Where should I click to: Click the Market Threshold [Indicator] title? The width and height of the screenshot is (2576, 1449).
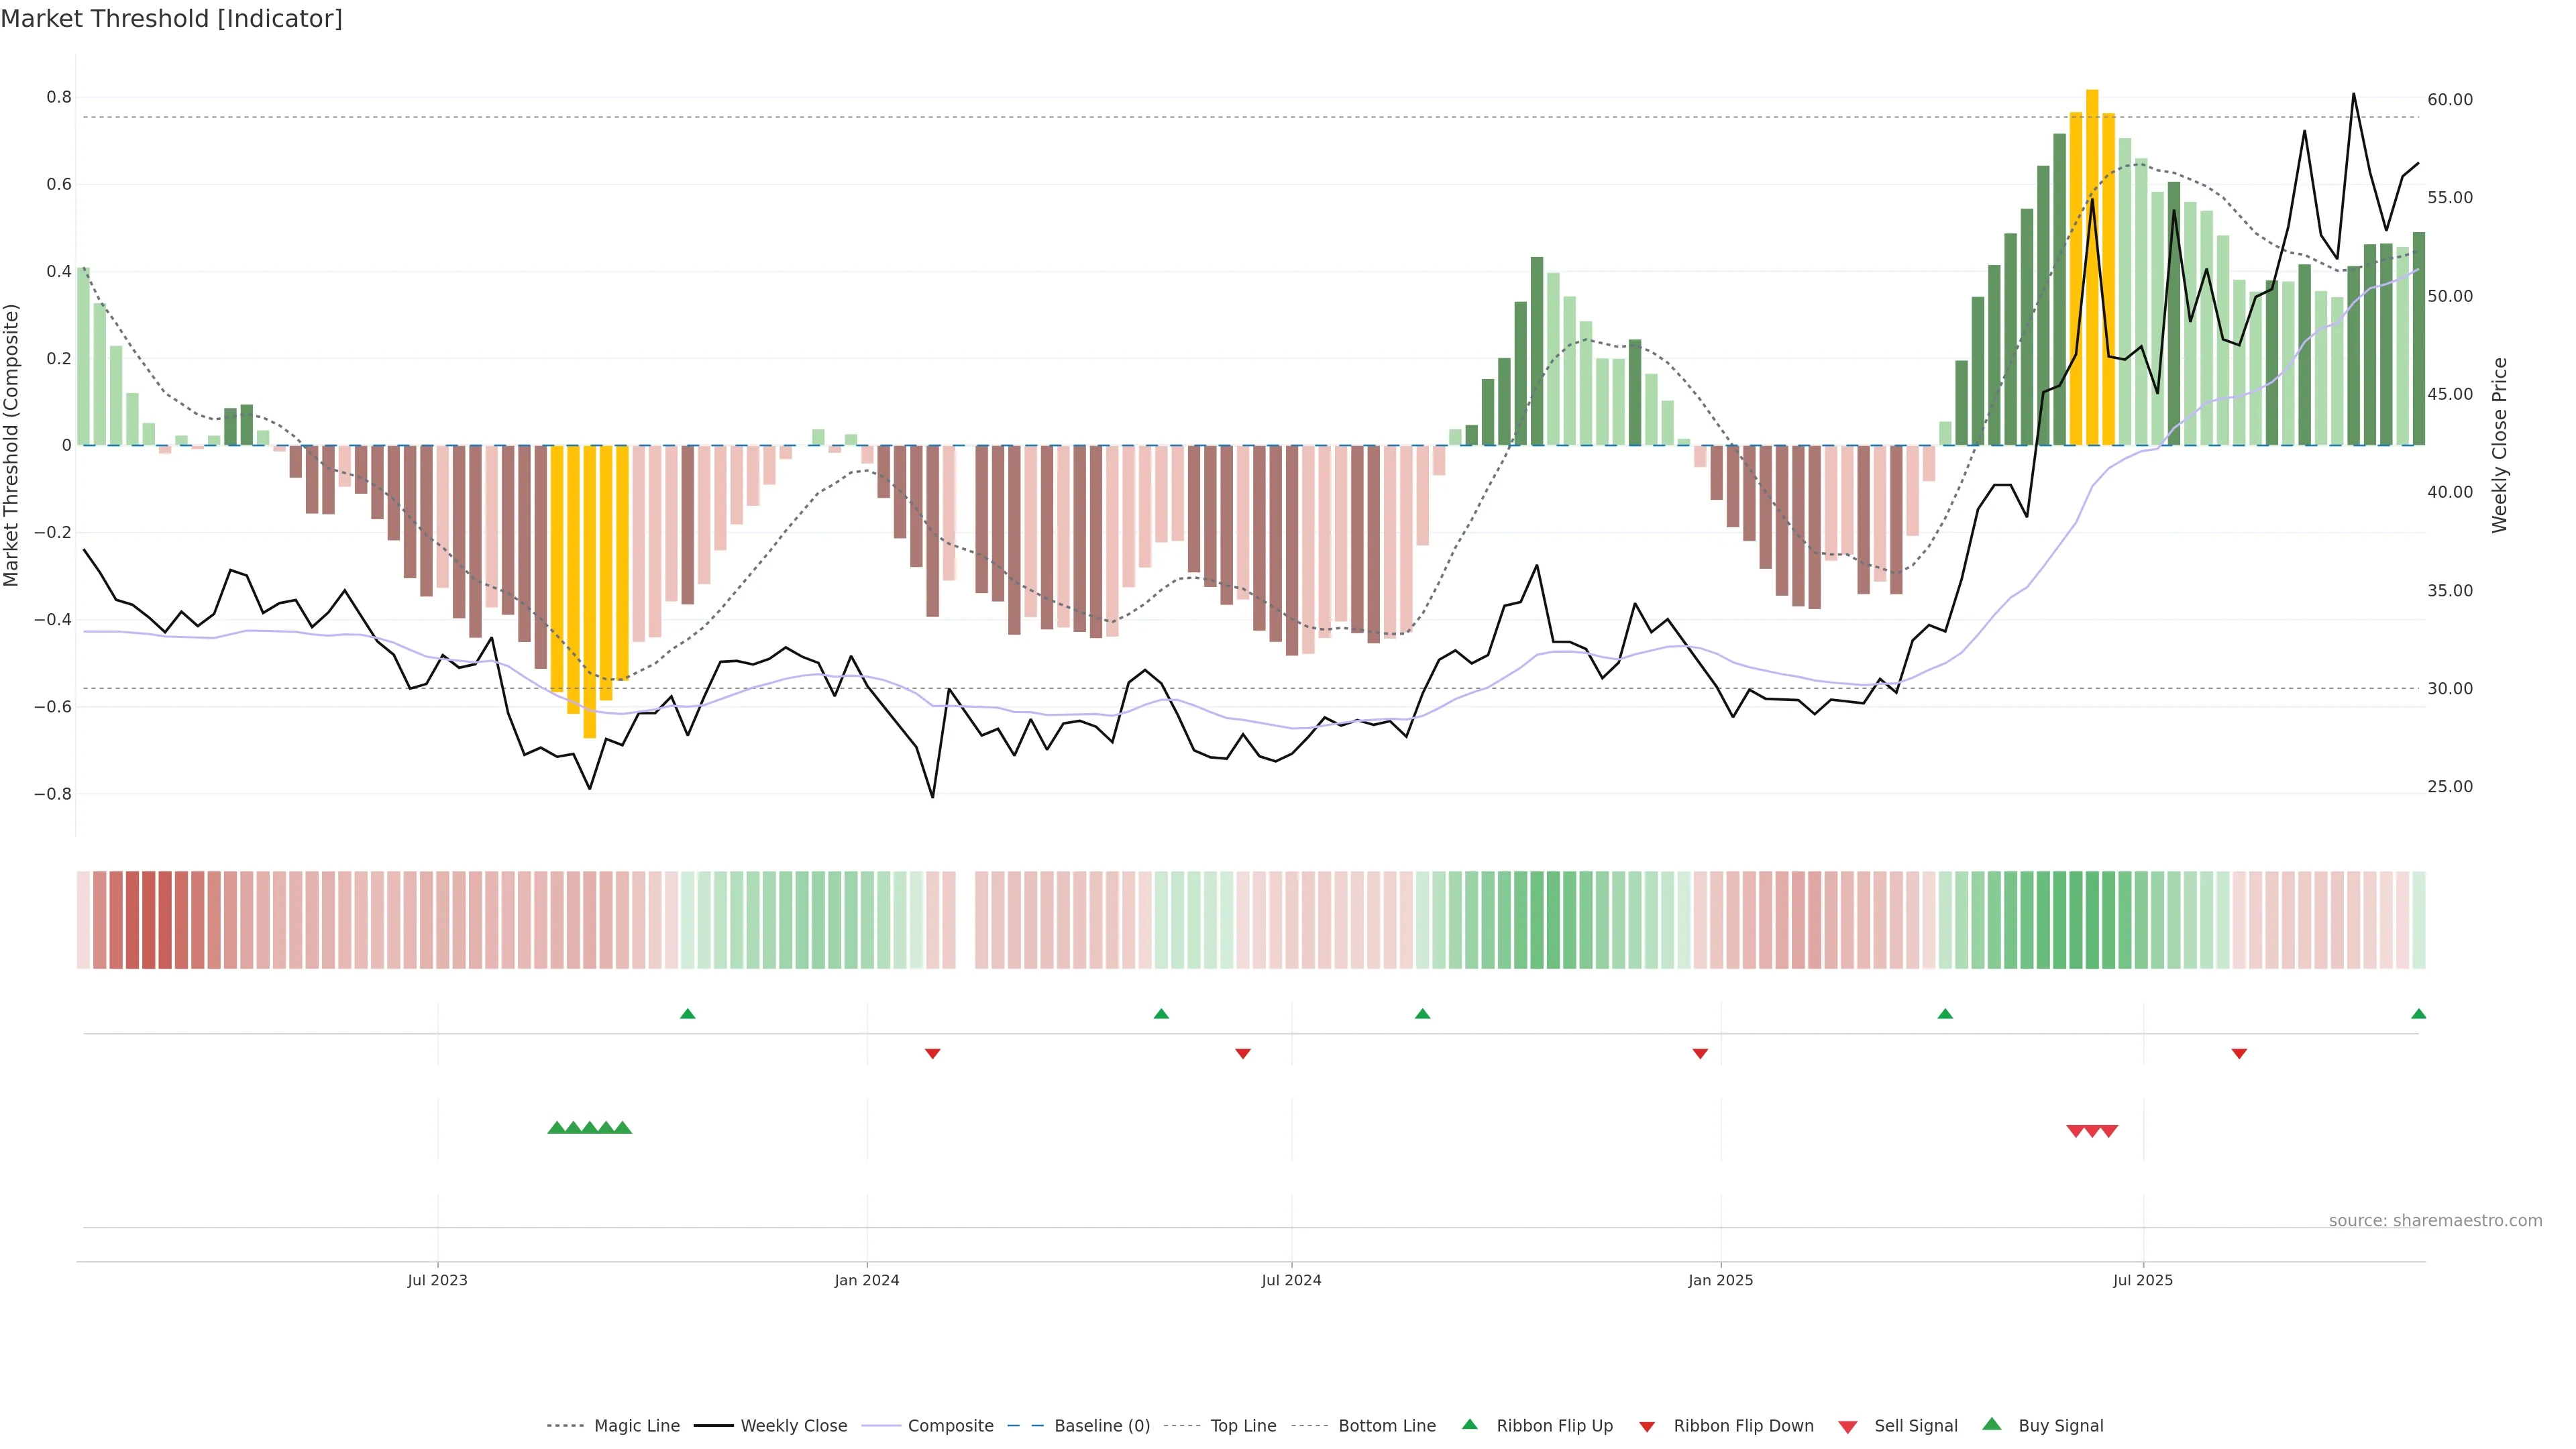171,19
